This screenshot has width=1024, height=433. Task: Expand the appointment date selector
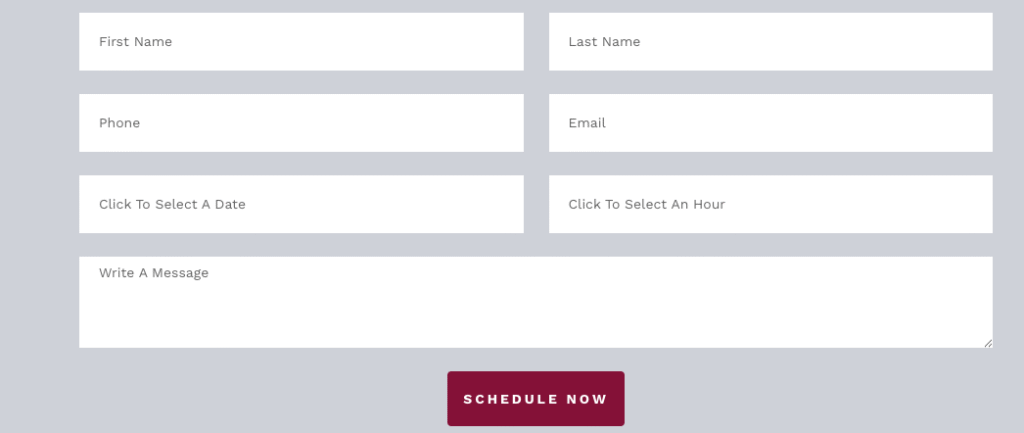pos(301,204)
